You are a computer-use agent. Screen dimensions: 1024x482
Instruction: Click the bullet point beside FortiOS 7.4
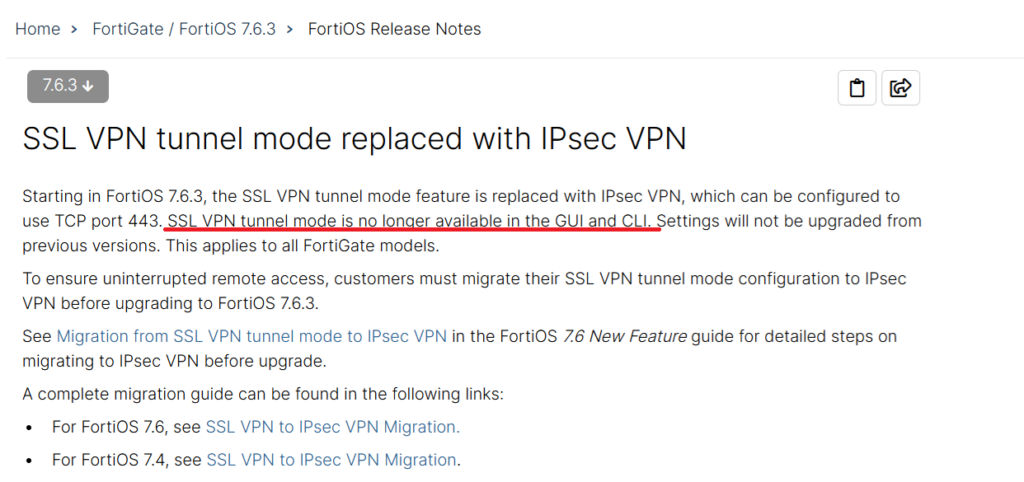click(x=29, y=461)
